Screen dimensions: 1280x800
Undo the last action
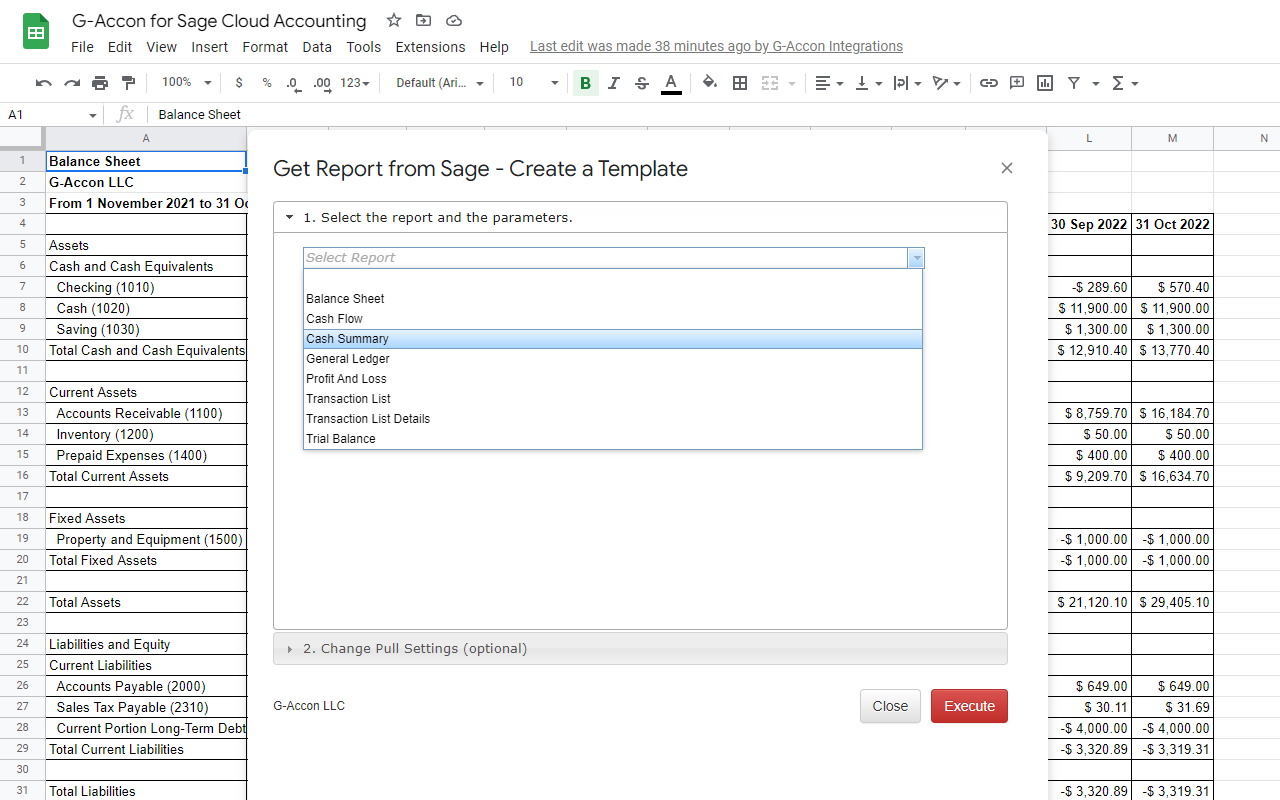tap(43, 83)
